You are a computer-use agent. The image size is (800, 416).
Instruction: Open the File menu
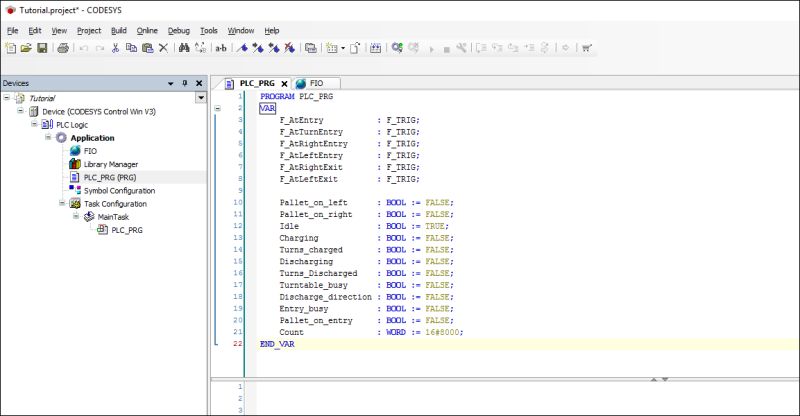point(13,31)
